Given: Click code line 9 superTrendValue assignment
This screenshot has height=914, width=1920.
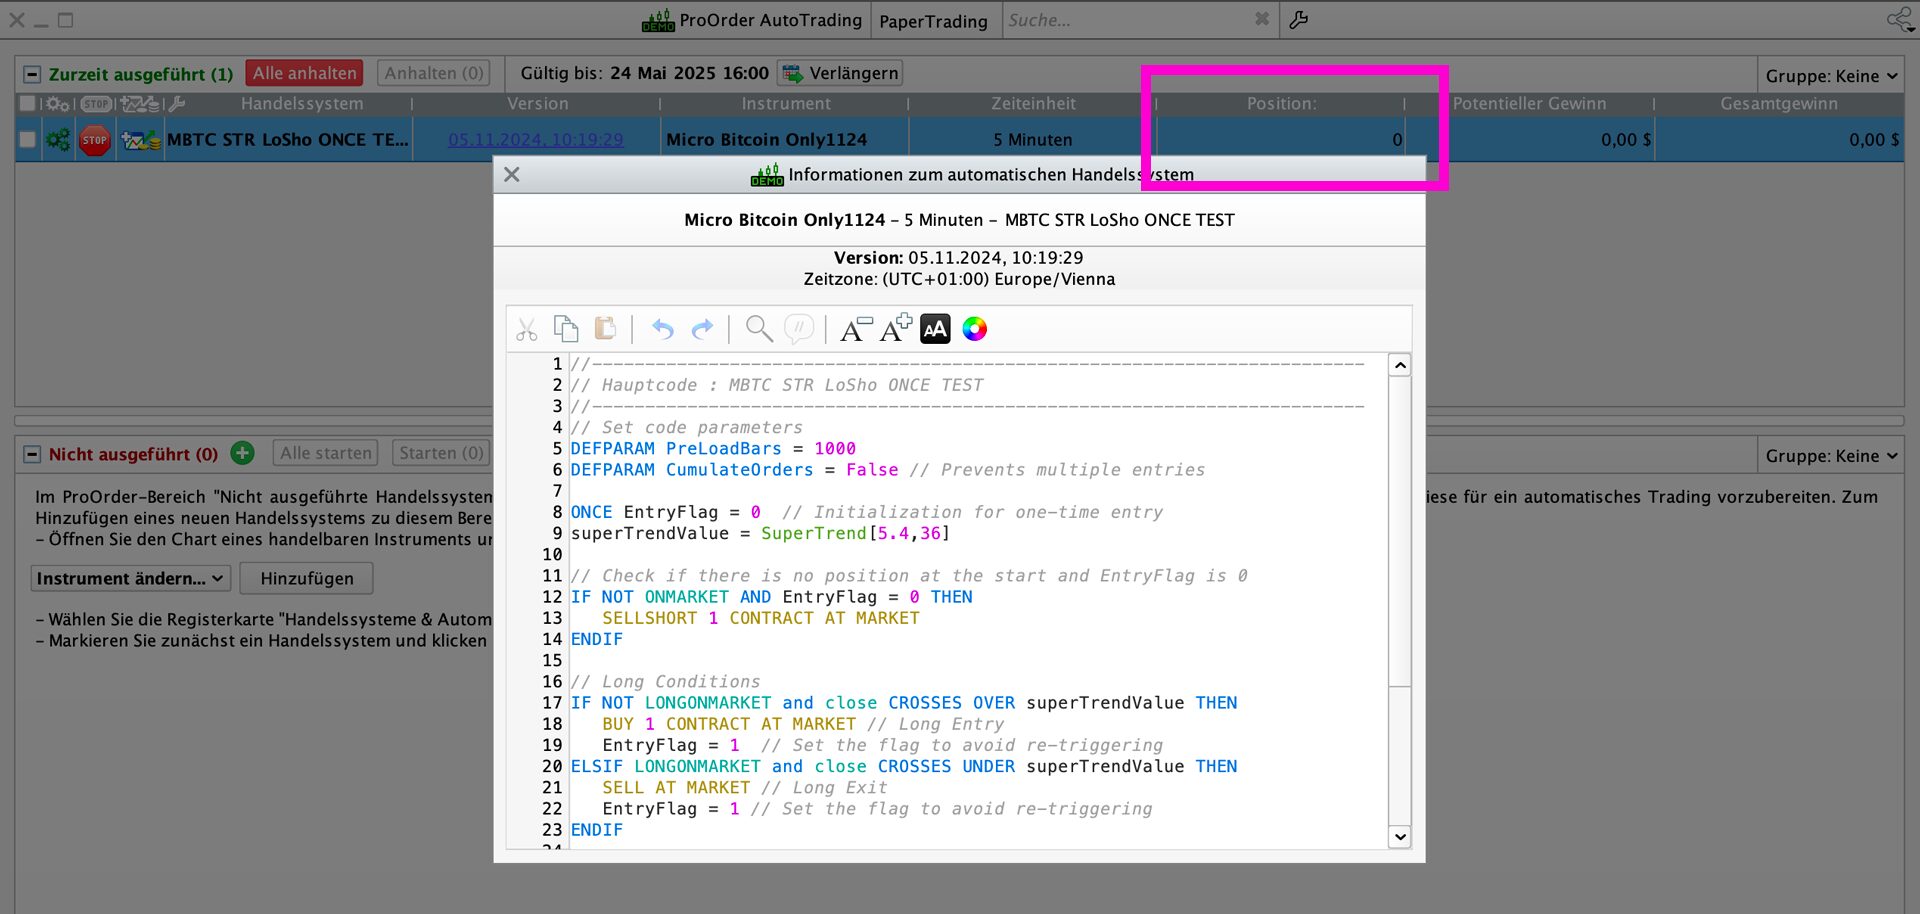Looking at the screenshot, I should click(x=760, y=534).
